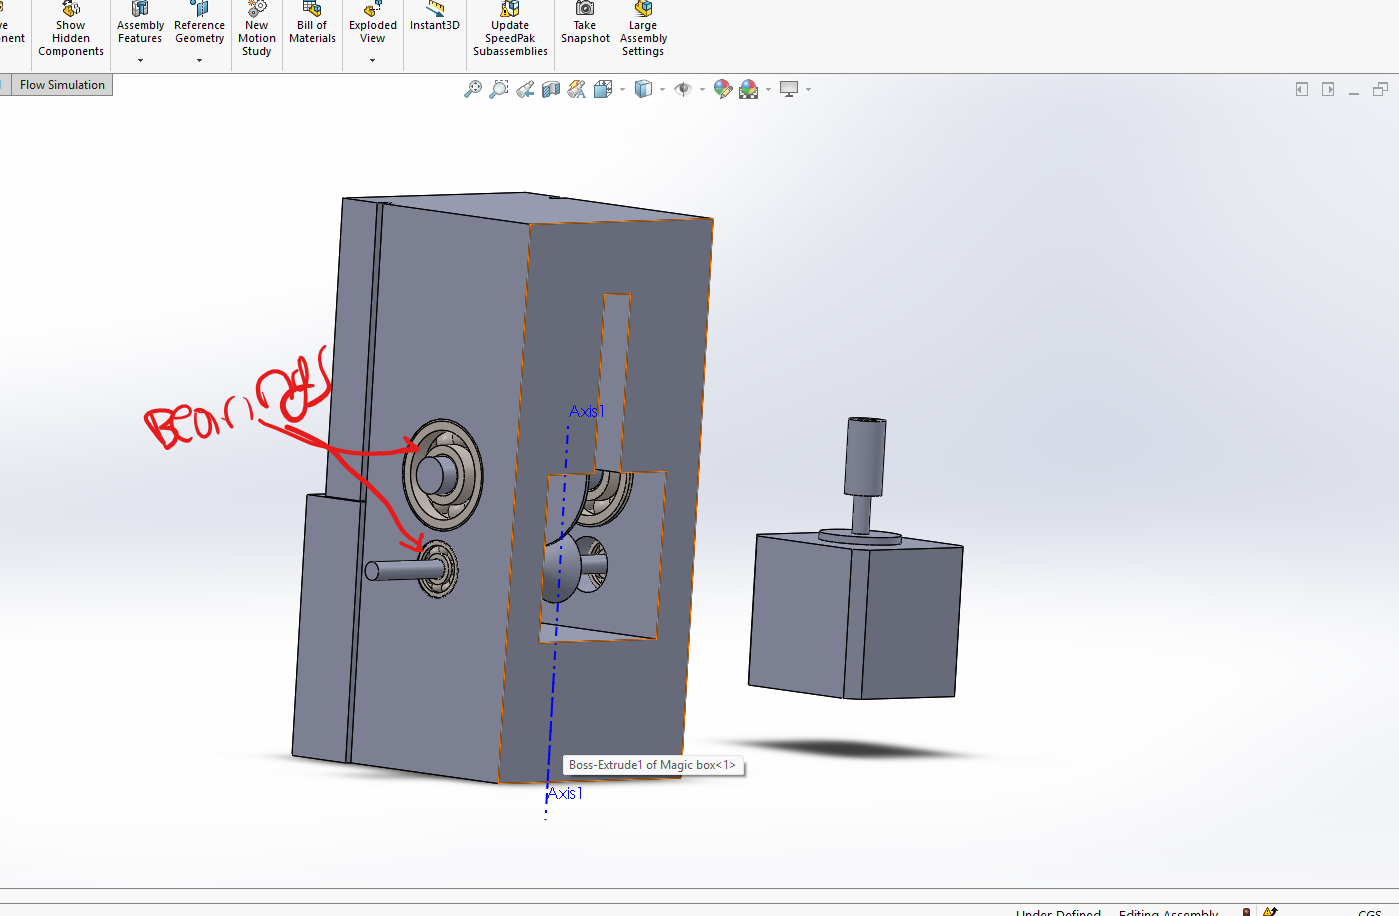Open Large Assembly Settings

[x=643, y=30]
